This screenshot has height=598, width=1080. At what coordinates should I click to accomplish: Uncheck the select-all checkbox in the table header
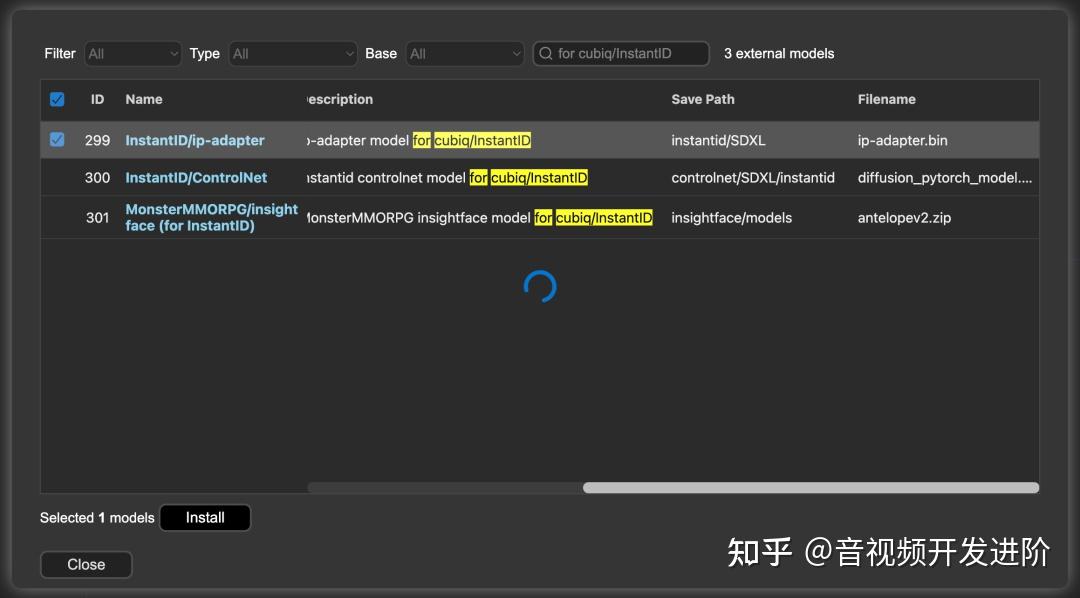click(57, 99)
